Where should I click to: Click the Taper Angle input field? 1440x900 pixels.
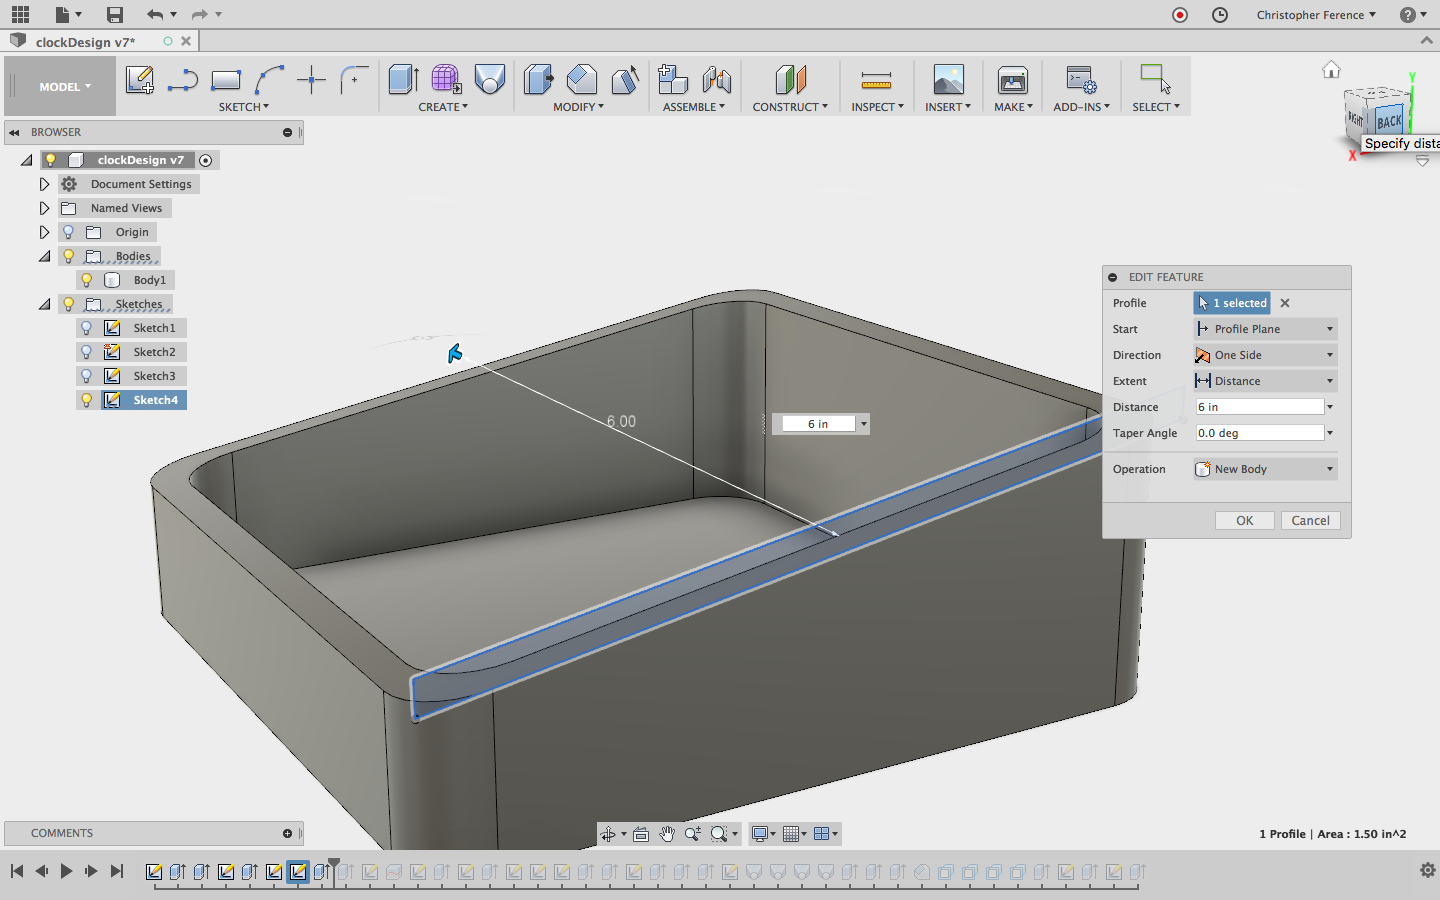[x=1259, y=433]
